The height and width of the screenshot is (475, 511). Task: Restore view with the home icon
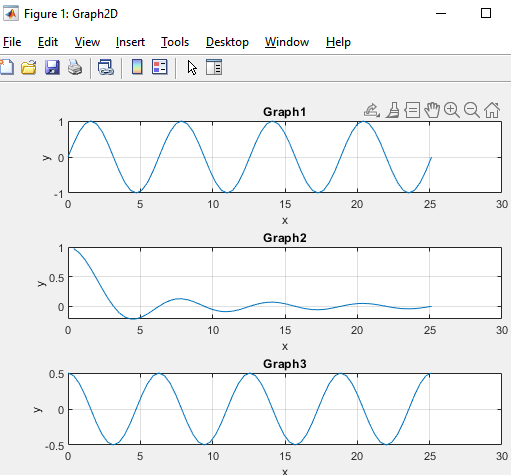[x=492, y=110]
